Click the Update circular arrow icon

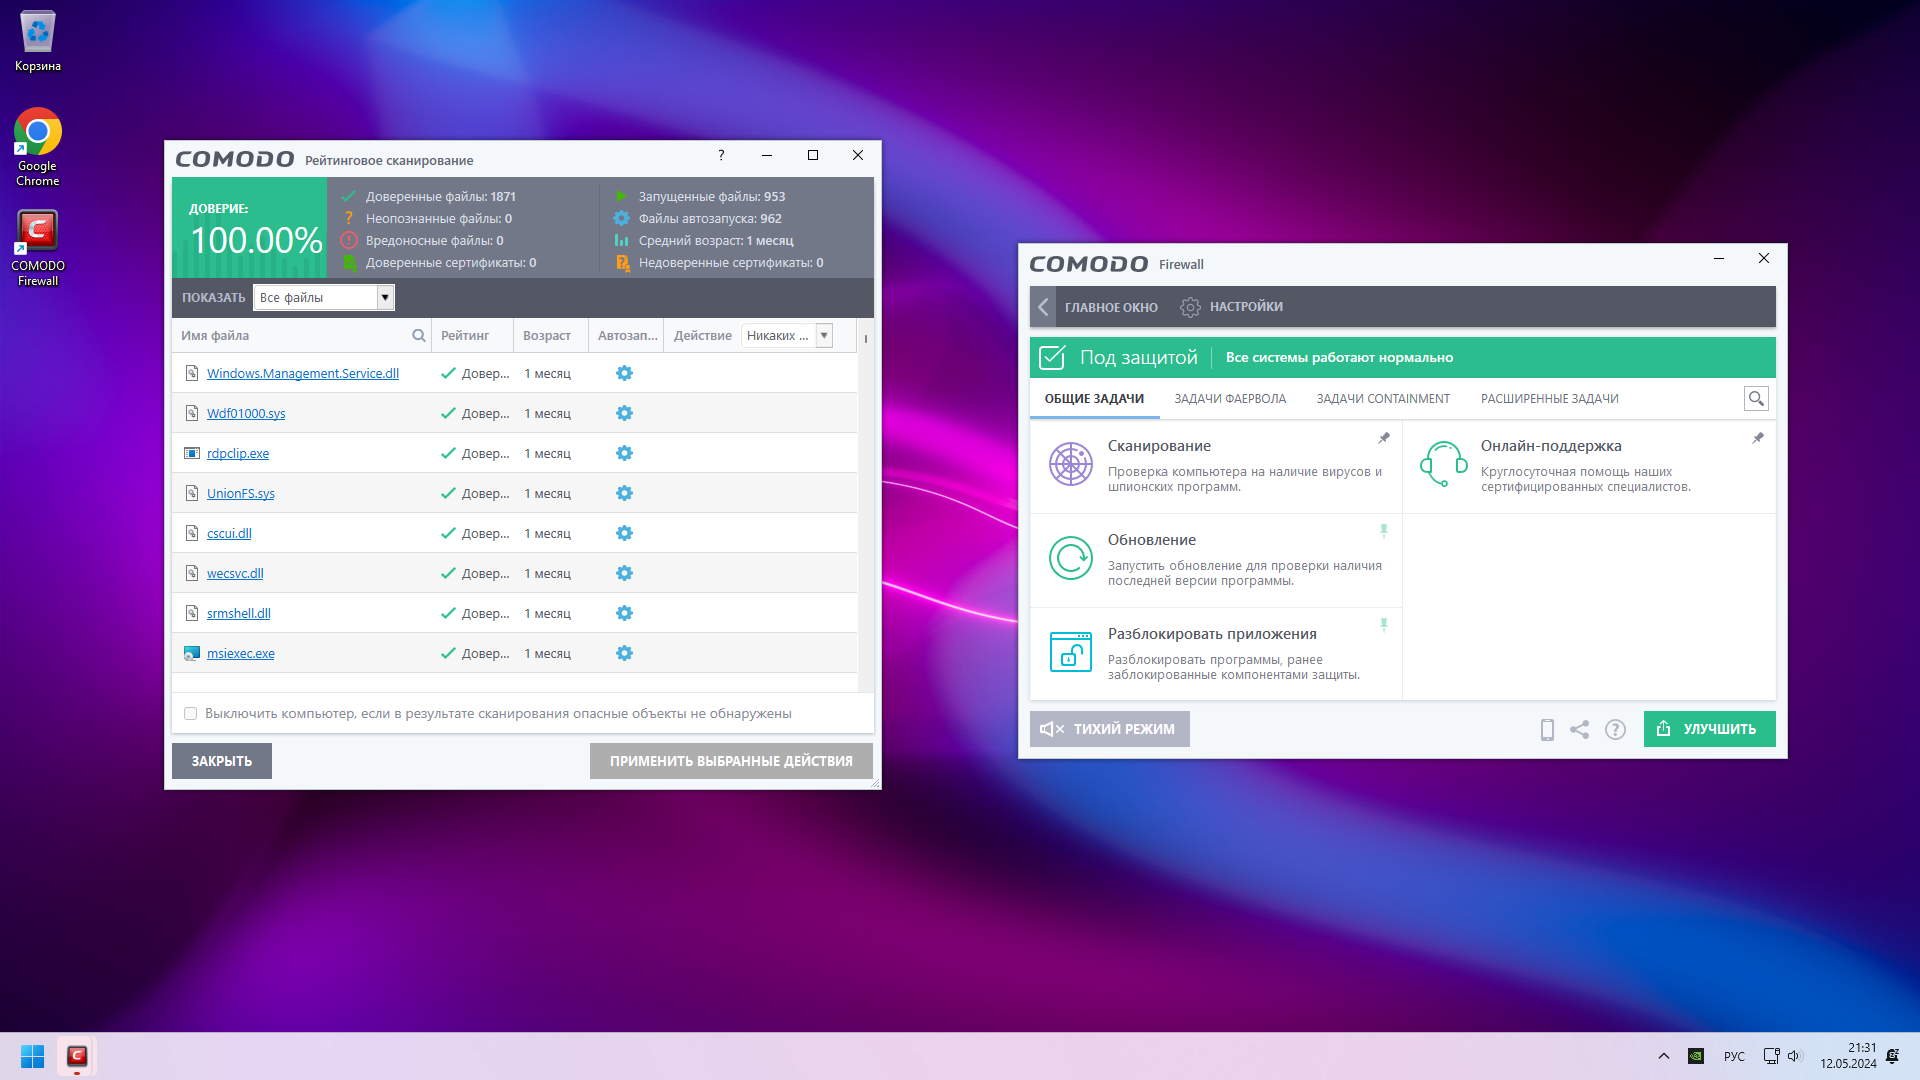click(1070, 558)
